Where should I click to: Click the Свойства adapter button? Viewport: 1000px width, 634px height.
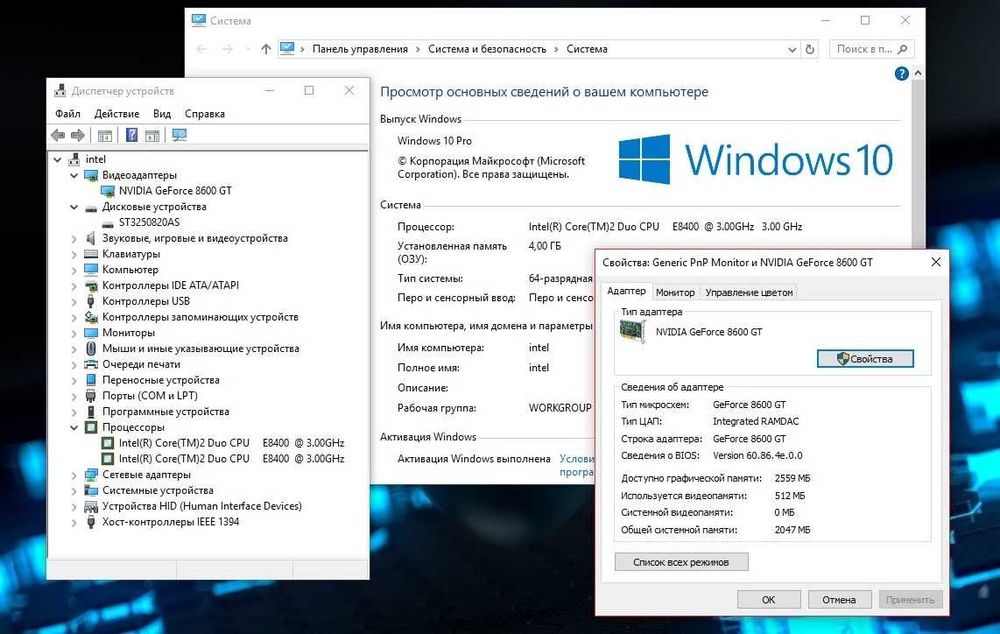pyautogui.click(x=865, y=359)
